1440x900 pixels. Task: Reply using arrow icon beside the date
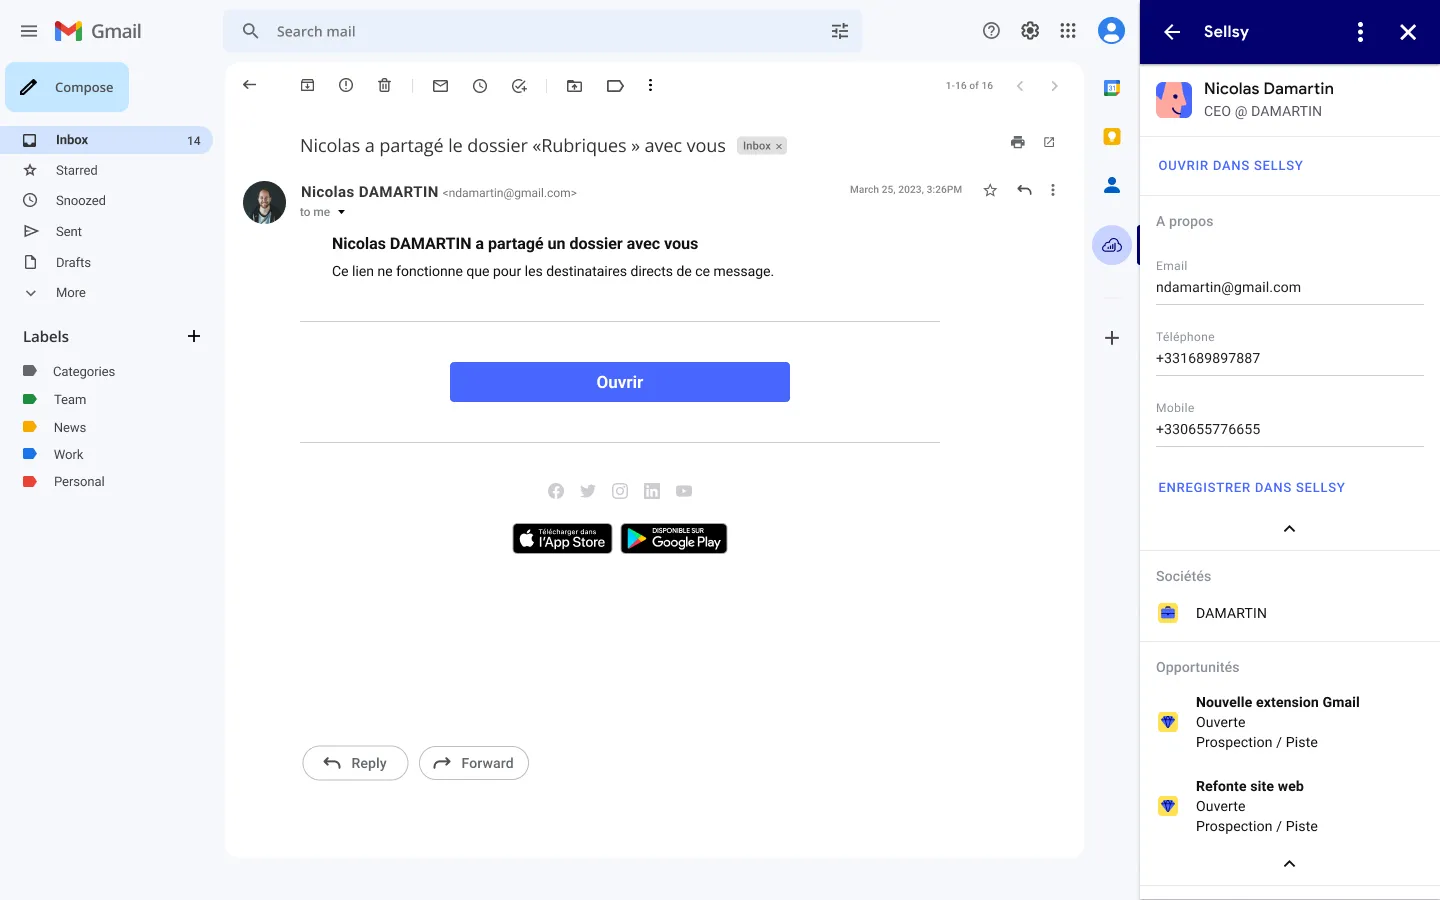click(1024, 190)
